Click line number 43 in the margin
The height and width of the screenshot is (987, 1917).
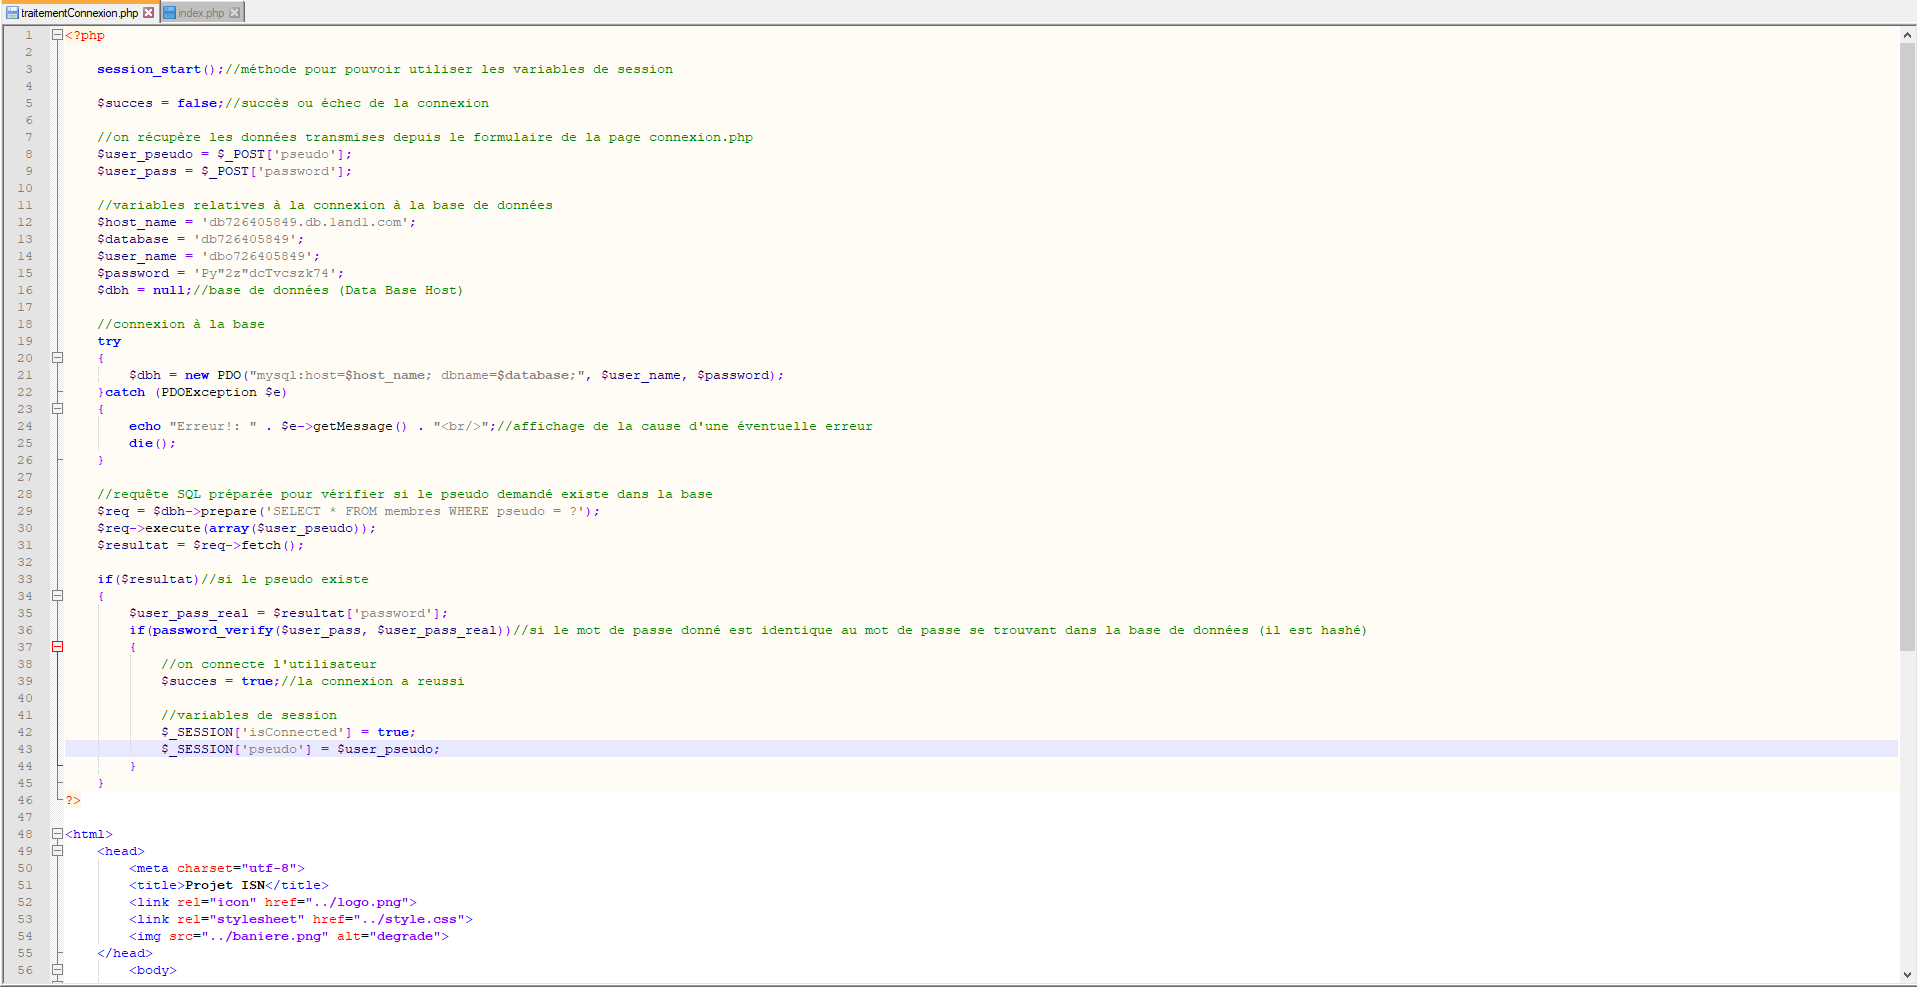pyautogui.click(x=25, y=749)
